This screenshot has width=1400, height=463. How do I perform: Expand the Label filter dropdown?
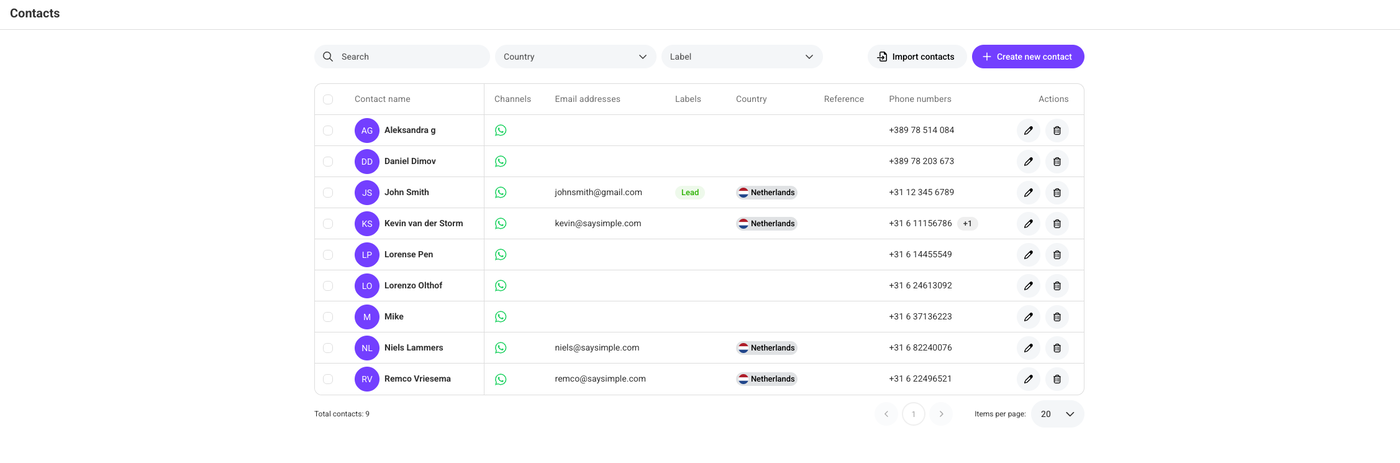[742, 57]
